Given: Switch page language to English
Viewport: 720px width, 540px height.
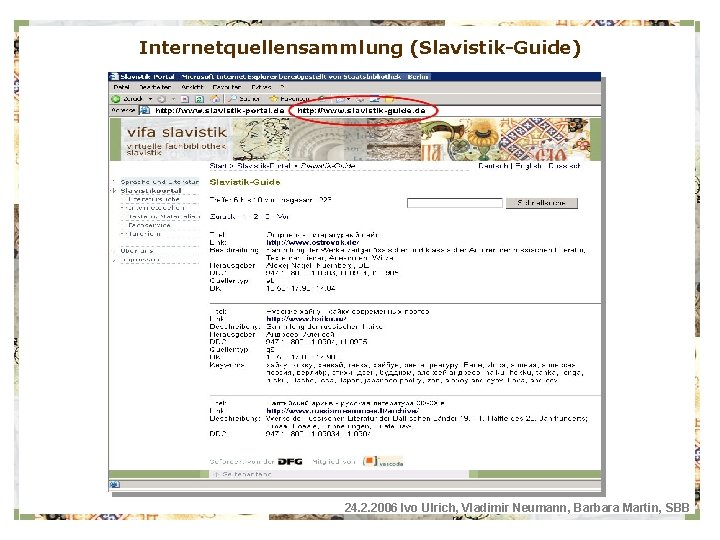Looking at the screenshot, I should [x=529, y=166].
